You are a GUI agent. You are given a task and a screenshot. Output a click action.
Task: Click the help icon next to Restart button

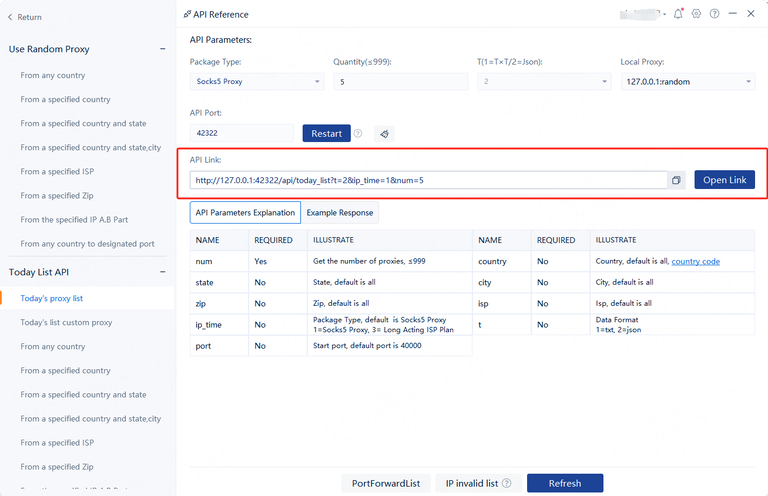[358, 133]
